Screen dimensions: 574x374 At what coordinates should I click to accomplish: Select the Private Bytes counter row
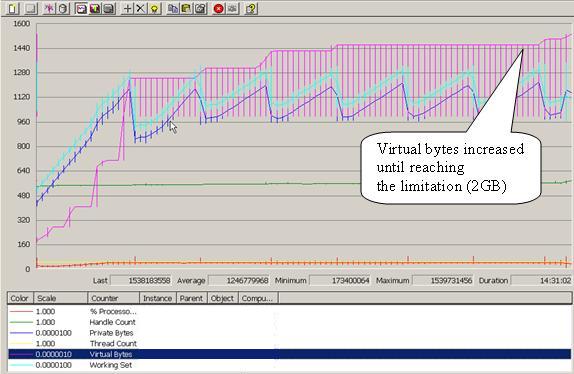[x=290, y=333]
